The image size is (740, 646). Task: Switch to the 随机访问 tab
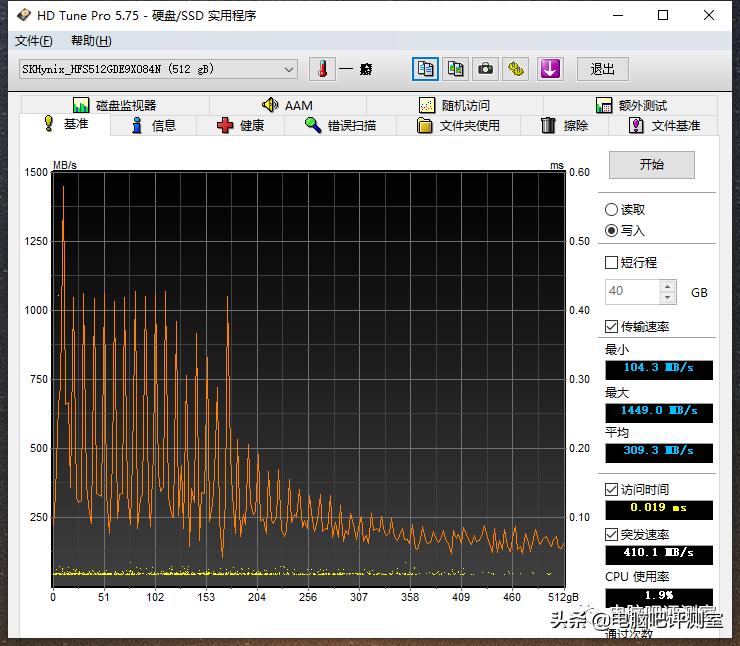[x=454, y=105]
